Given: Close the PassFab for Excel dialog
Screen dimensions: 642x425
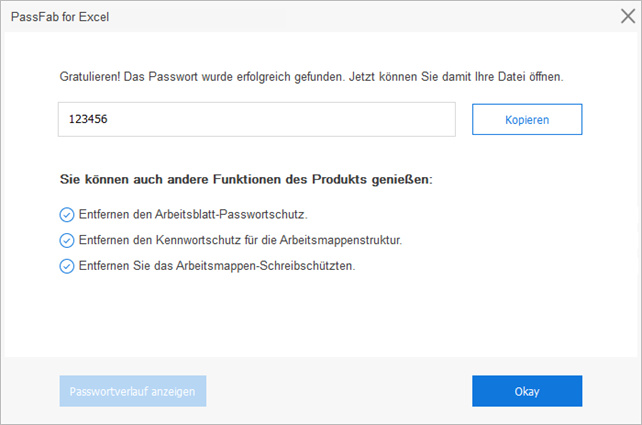Looking at the screenshot, I should (x=628, y=16).
